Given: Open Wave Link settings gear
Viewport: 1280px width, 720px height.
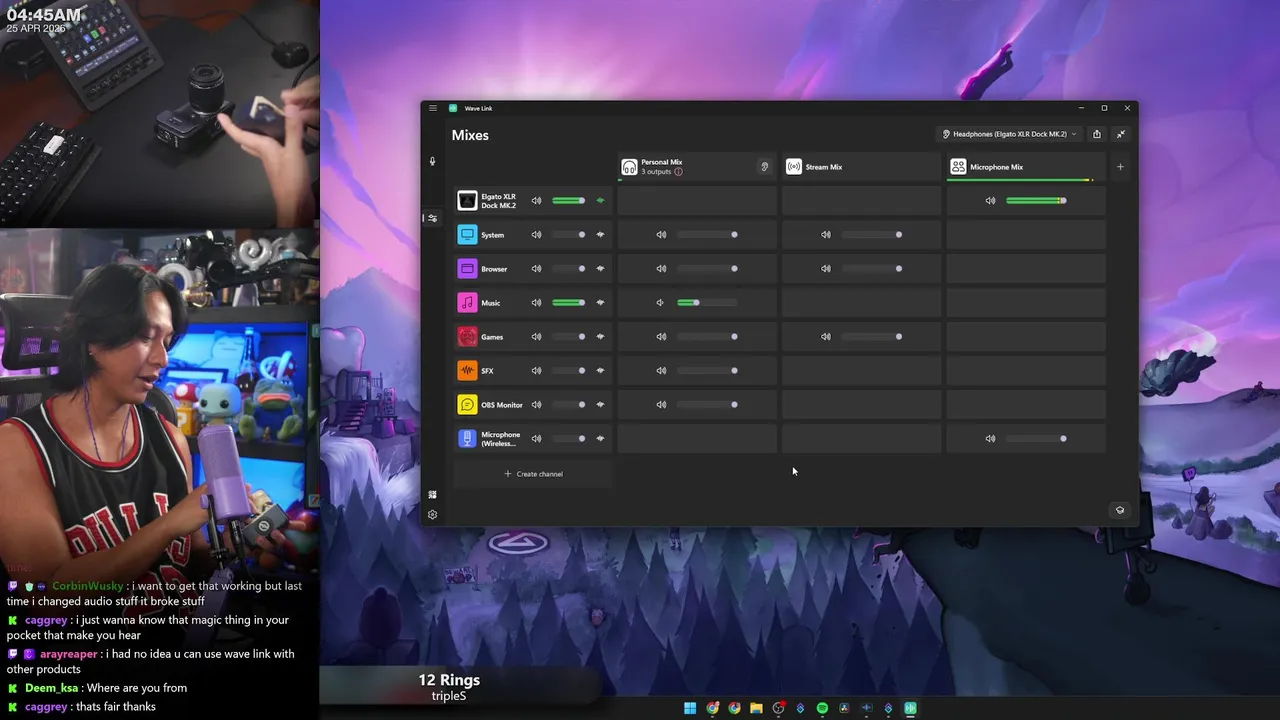Looking at the screenshot, I should tap(432, 515).
